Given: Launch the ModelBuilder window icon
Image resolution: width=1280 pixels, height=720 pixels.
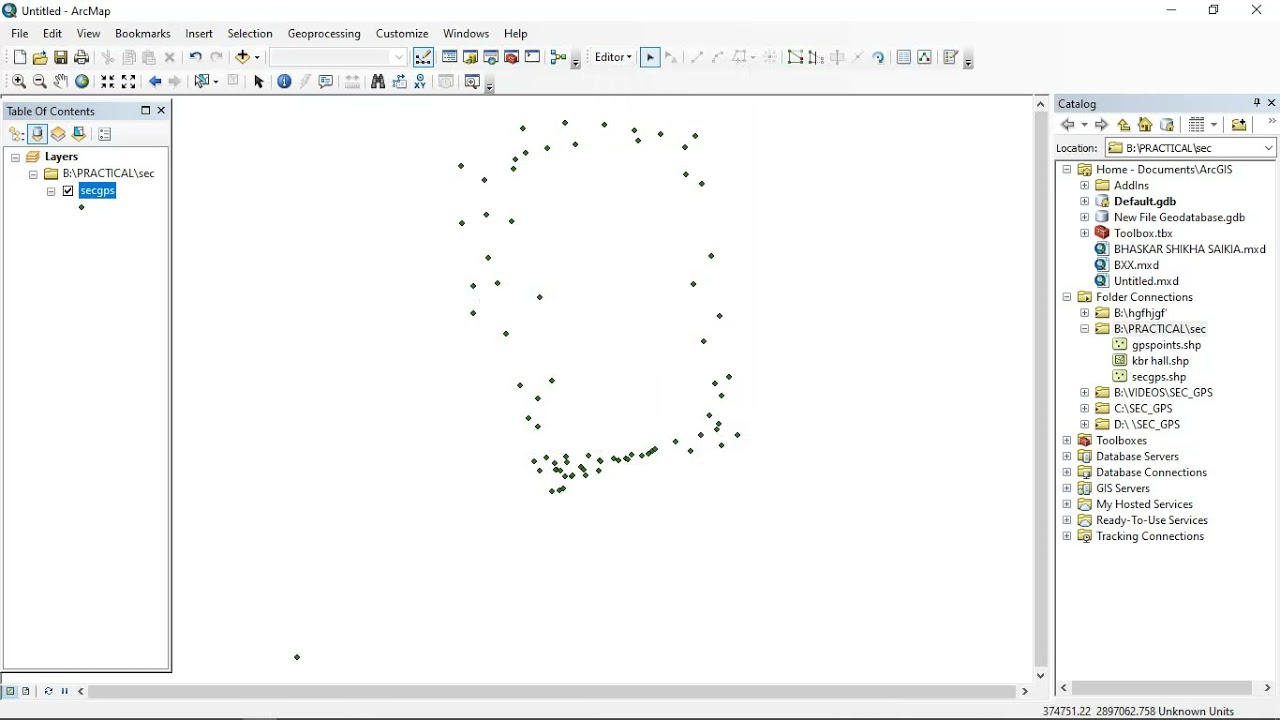Looking at the screenshot, I should click(559, 58).
